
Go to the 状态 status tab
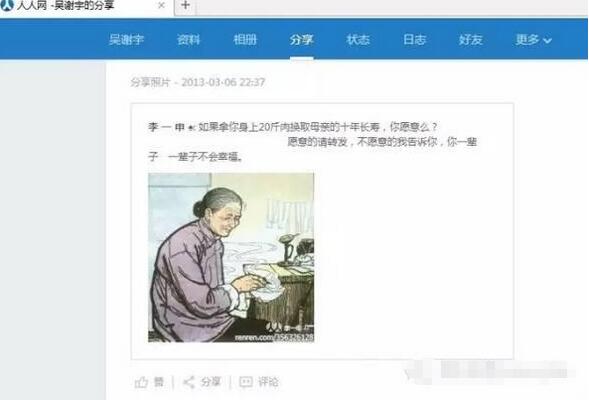coord(358,39)
